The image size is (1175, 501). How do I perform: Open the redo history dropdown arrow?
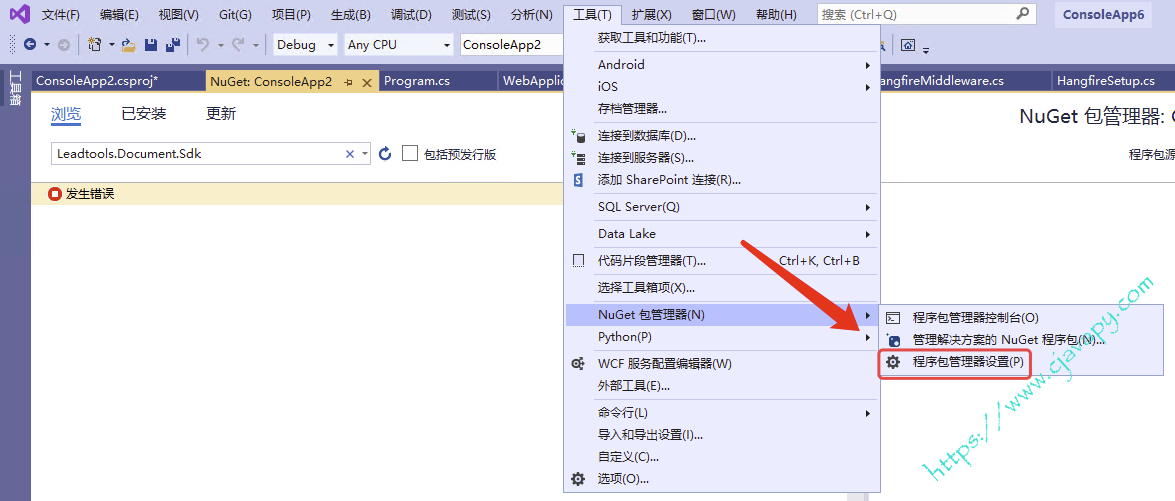[x=256, y=45]
